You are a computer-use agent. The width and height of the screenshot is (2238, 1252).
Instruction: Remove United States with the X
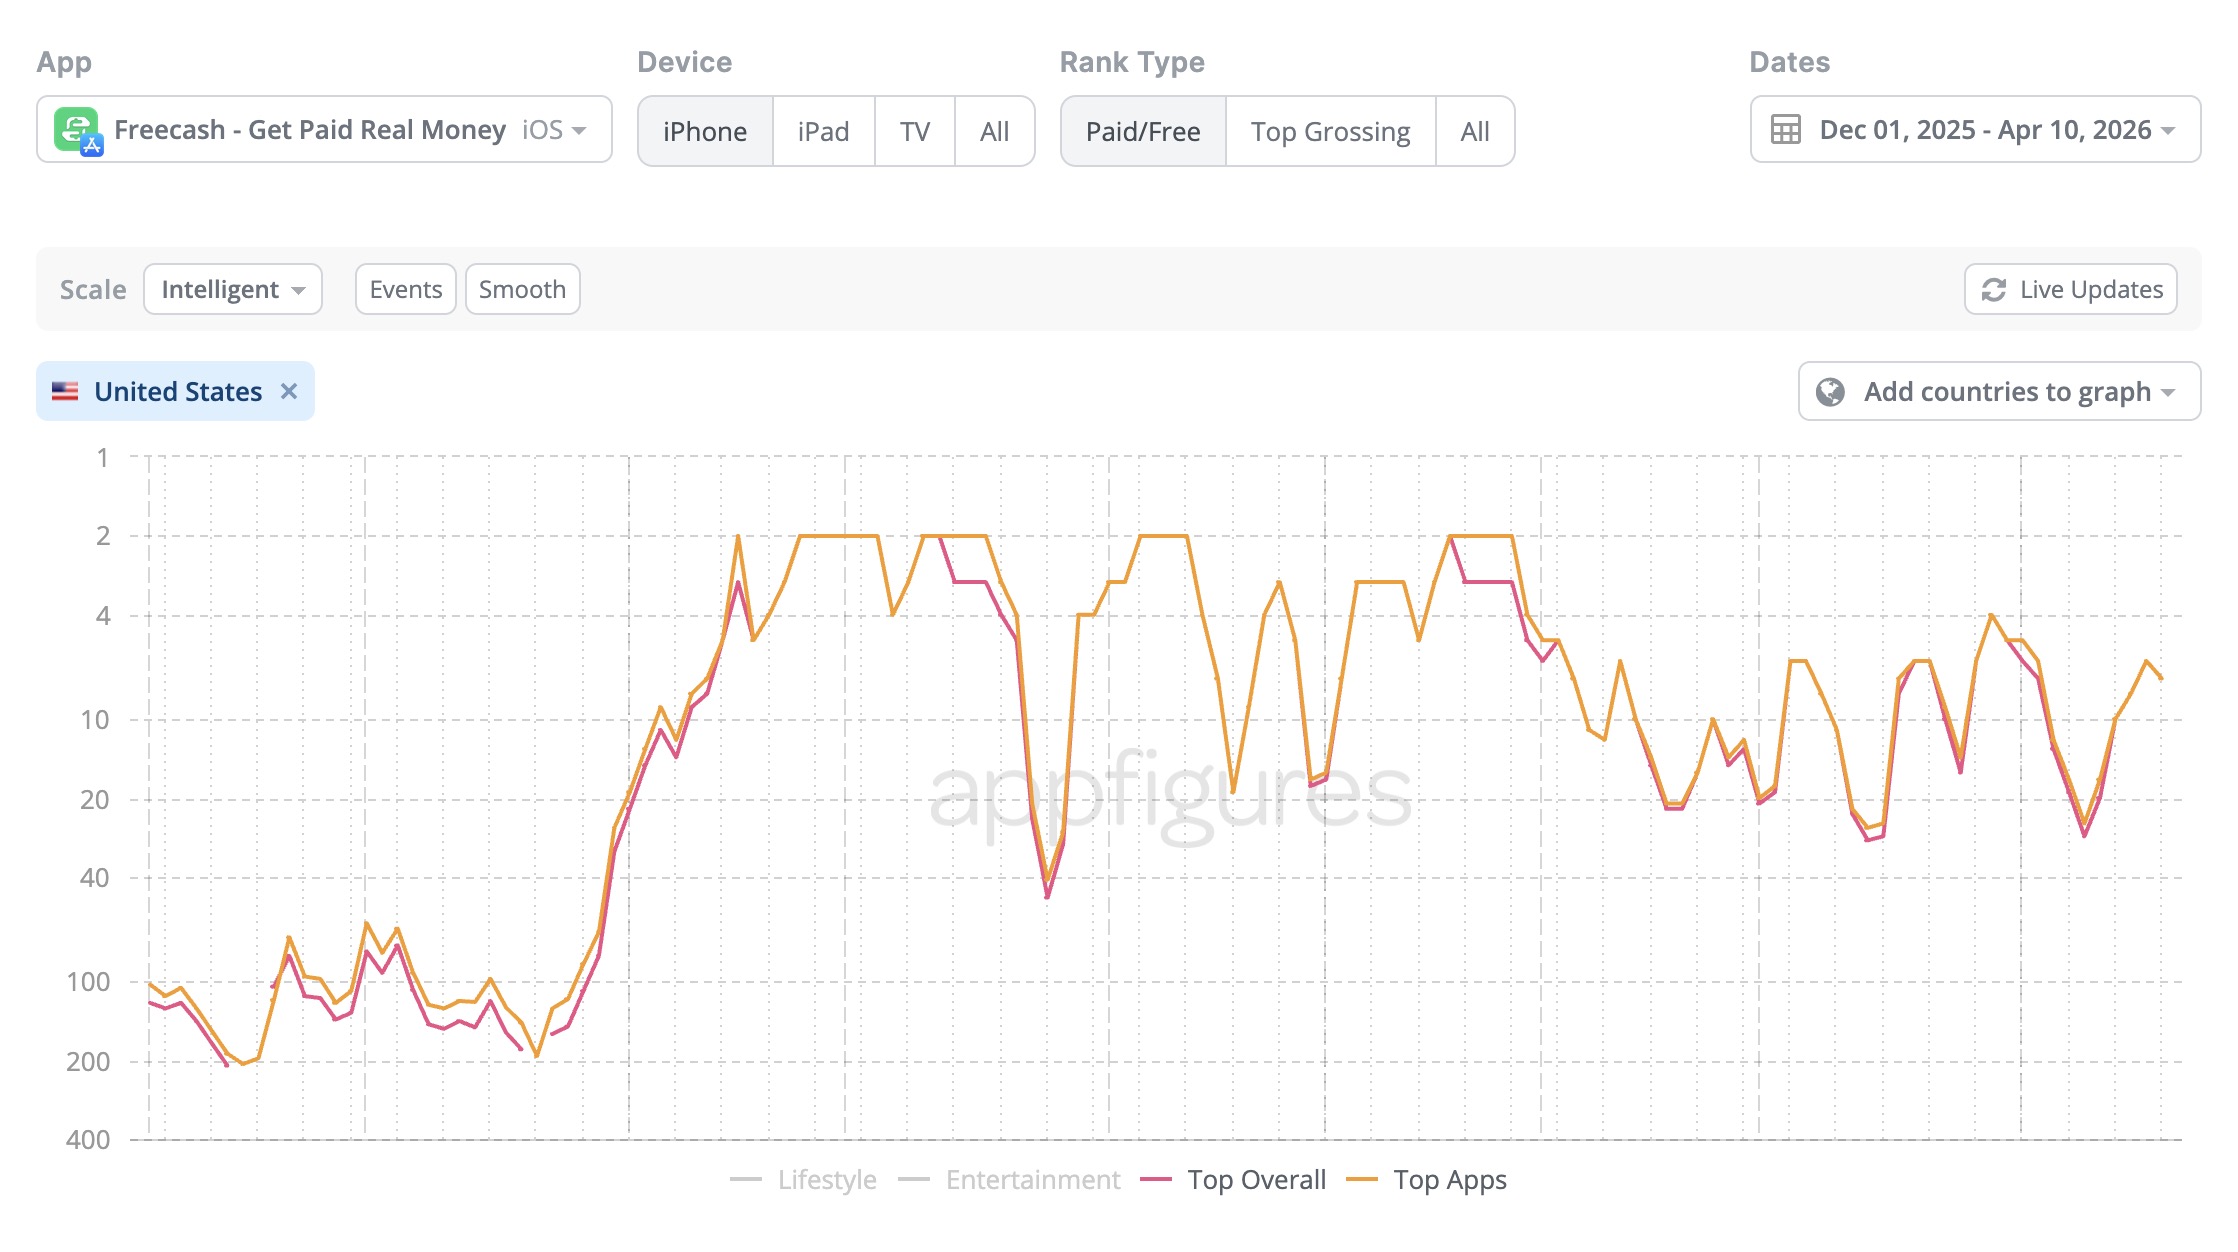pos(289,392)
